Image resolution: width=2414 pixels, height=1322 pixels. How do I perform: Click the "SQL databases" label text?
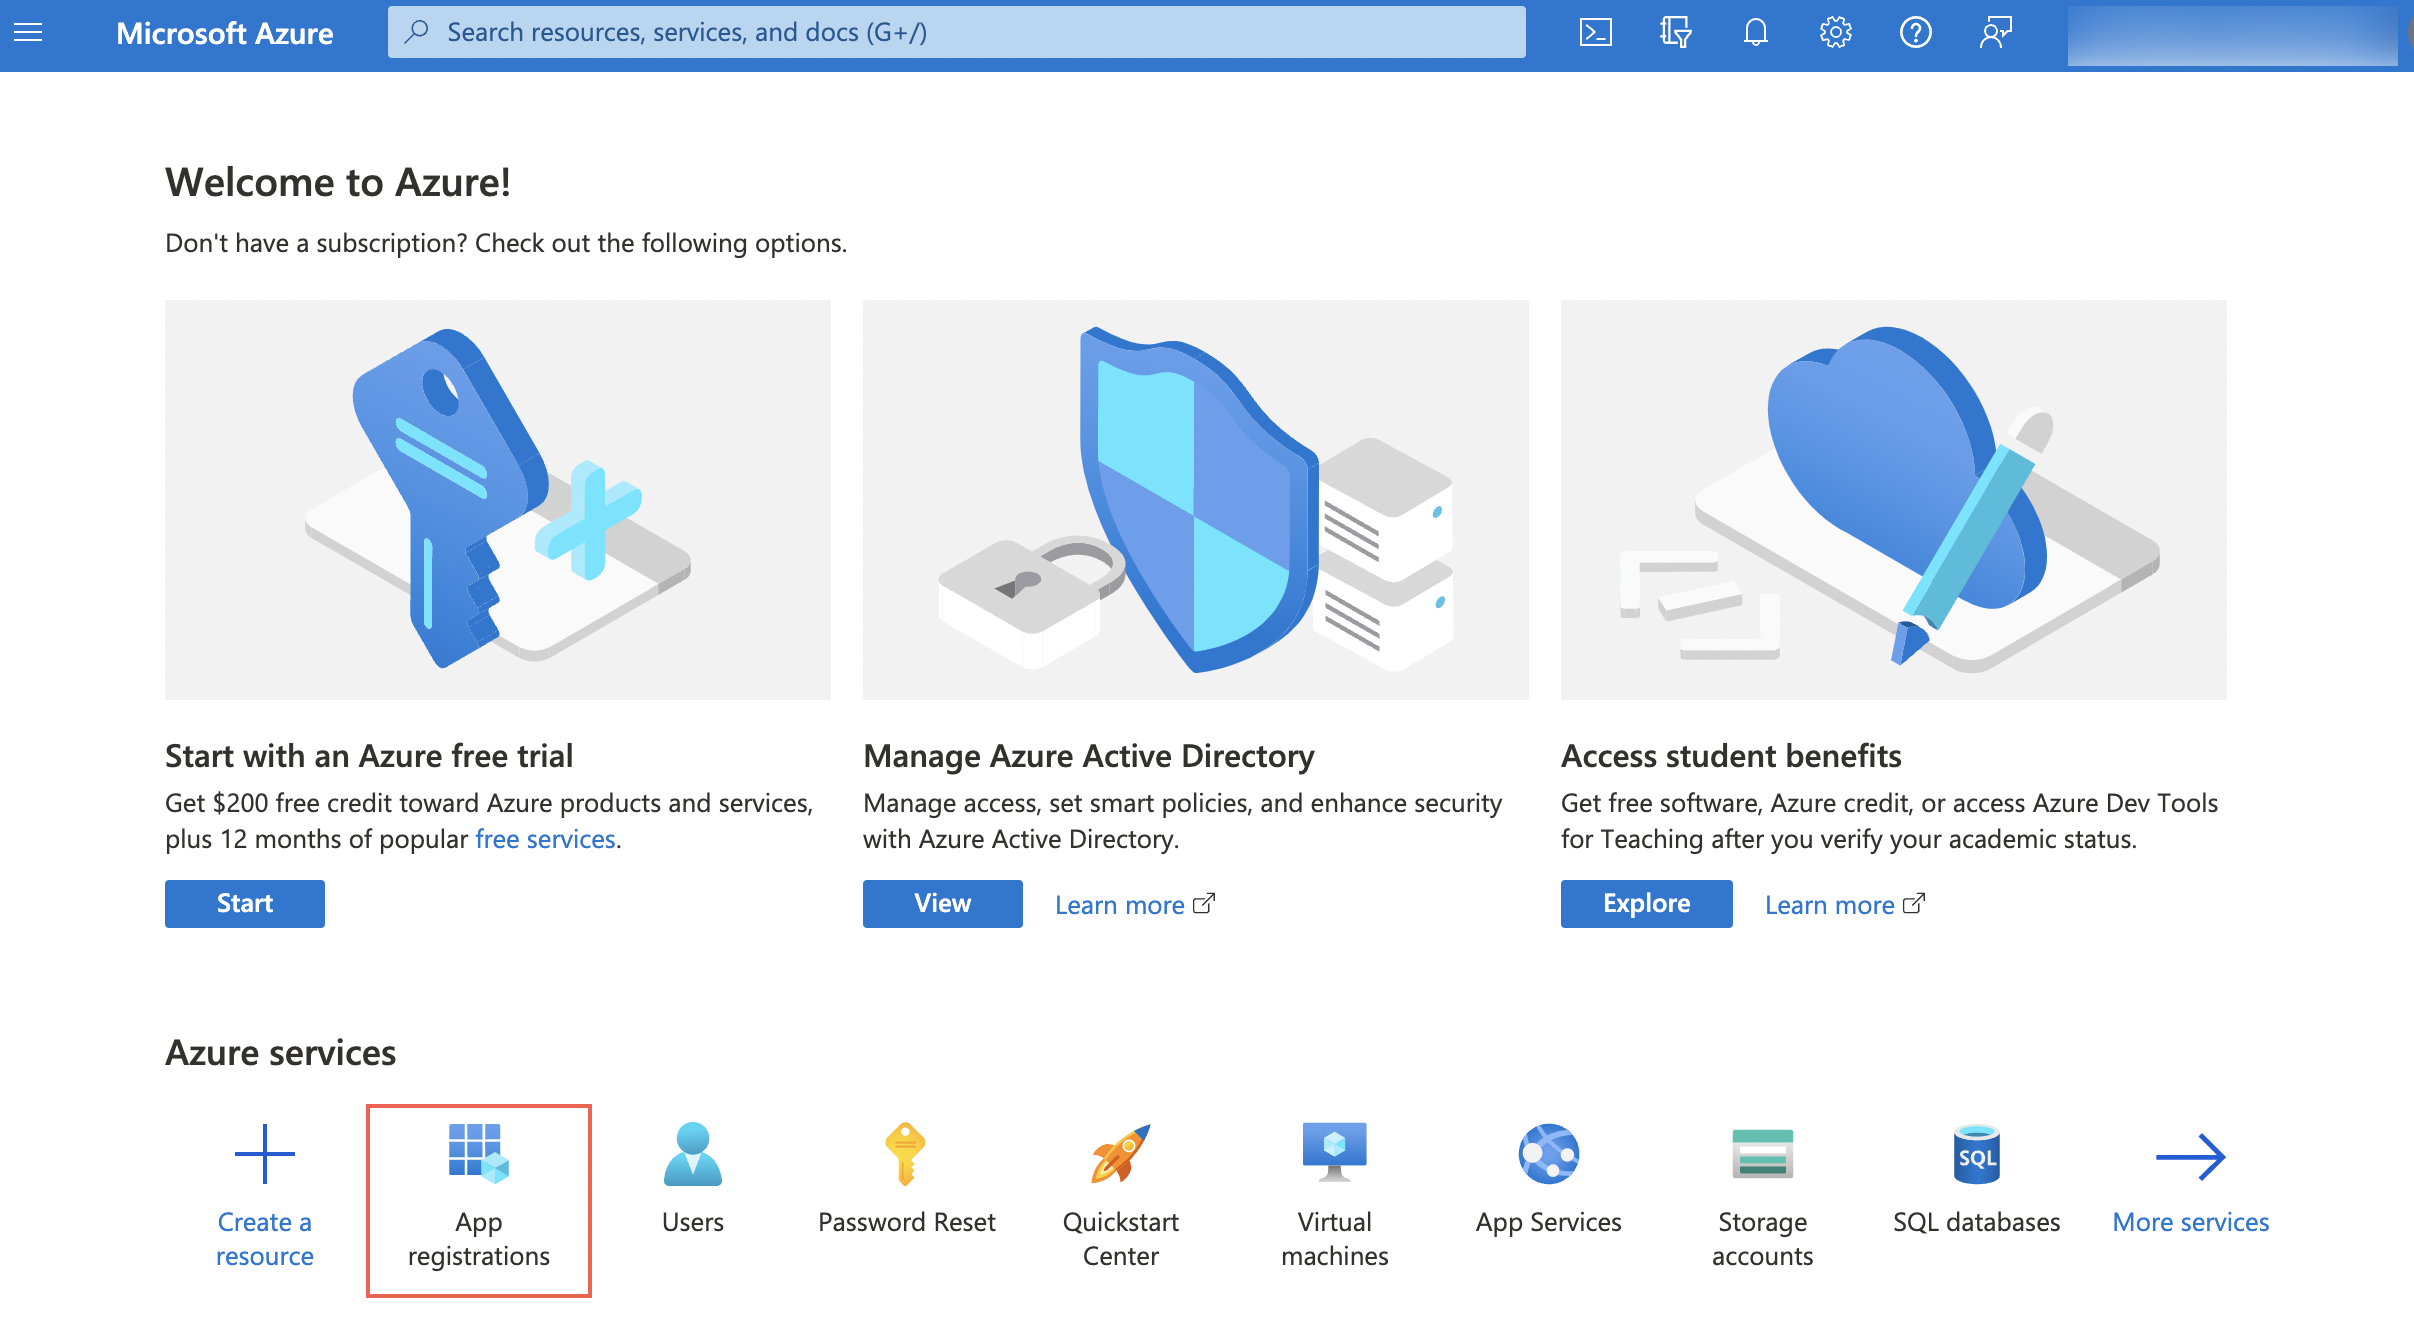[x=1977, y=1222]
